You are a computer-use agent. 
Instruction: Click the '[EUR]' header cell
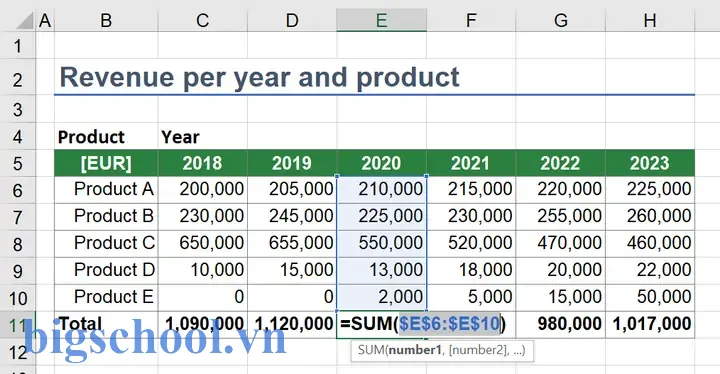(x=106, y=163)
